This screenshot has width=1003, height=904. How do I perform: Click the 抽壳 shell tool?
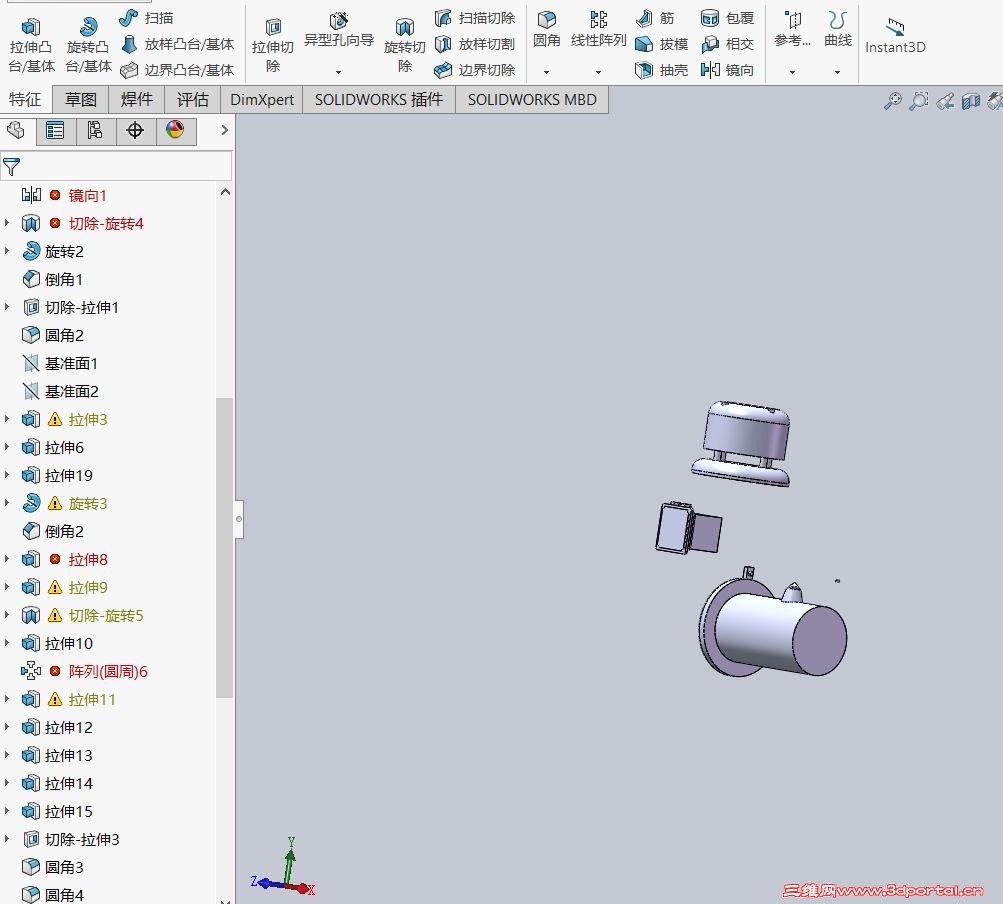(x=661, y=70)
